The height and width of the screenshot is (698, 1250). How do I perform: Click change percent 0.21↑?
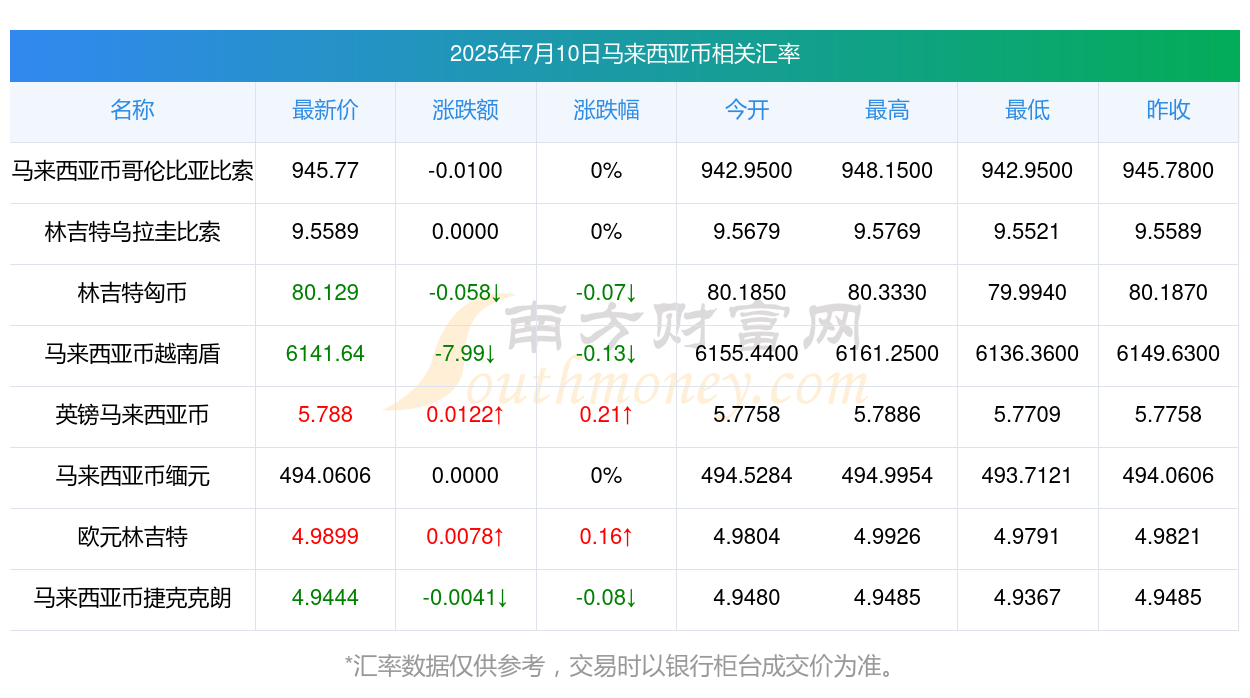tap(606, 415)
